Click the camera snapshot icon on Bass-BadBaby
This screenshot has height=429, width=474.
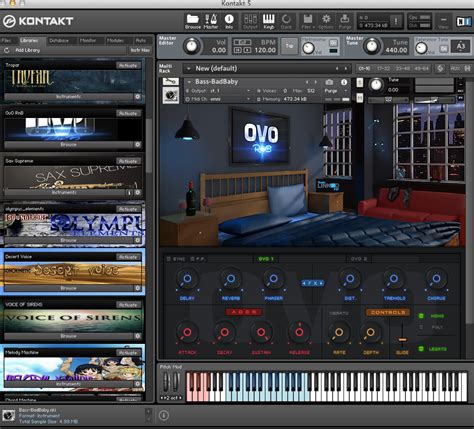[329, 82]
